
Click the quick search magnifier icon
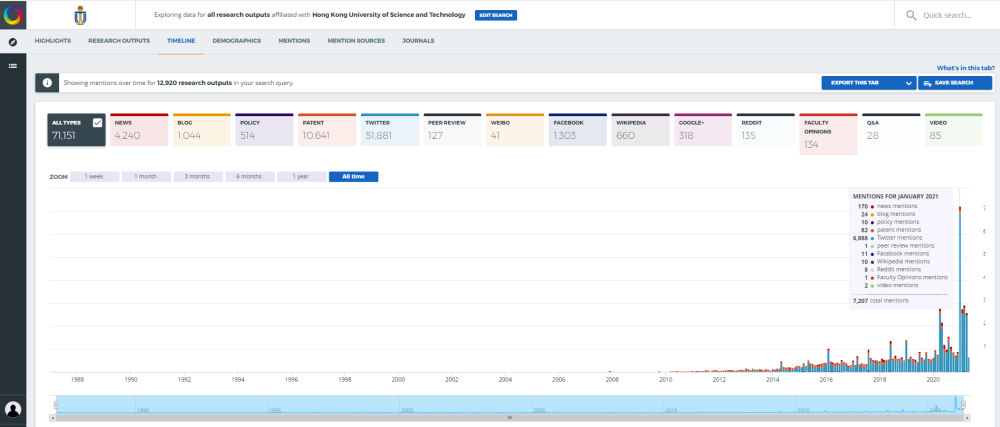[910, 16]
